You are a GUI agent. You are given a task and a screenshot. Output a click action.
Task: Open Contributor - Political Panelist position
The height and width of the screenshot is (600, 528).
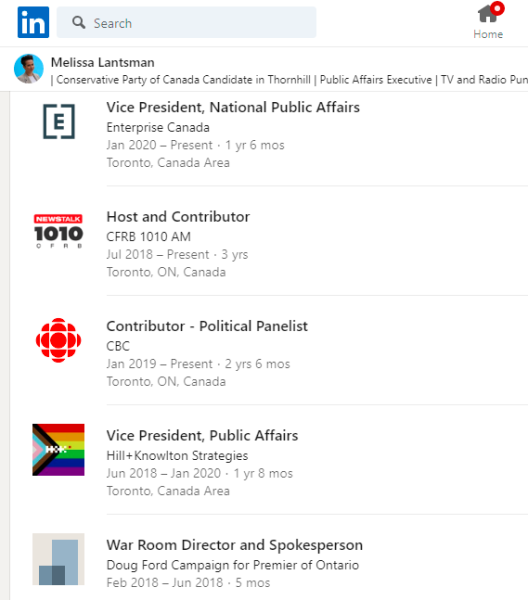[x=207, y=326]
